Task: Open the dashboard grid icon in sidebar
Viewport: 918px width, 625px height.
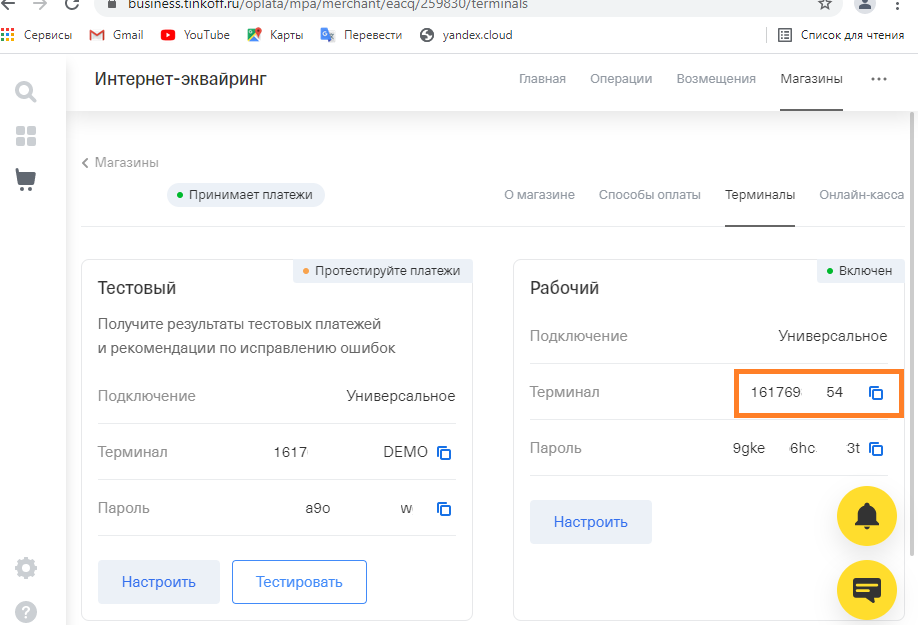Action: pyautogui.click(x=26, y=136)
